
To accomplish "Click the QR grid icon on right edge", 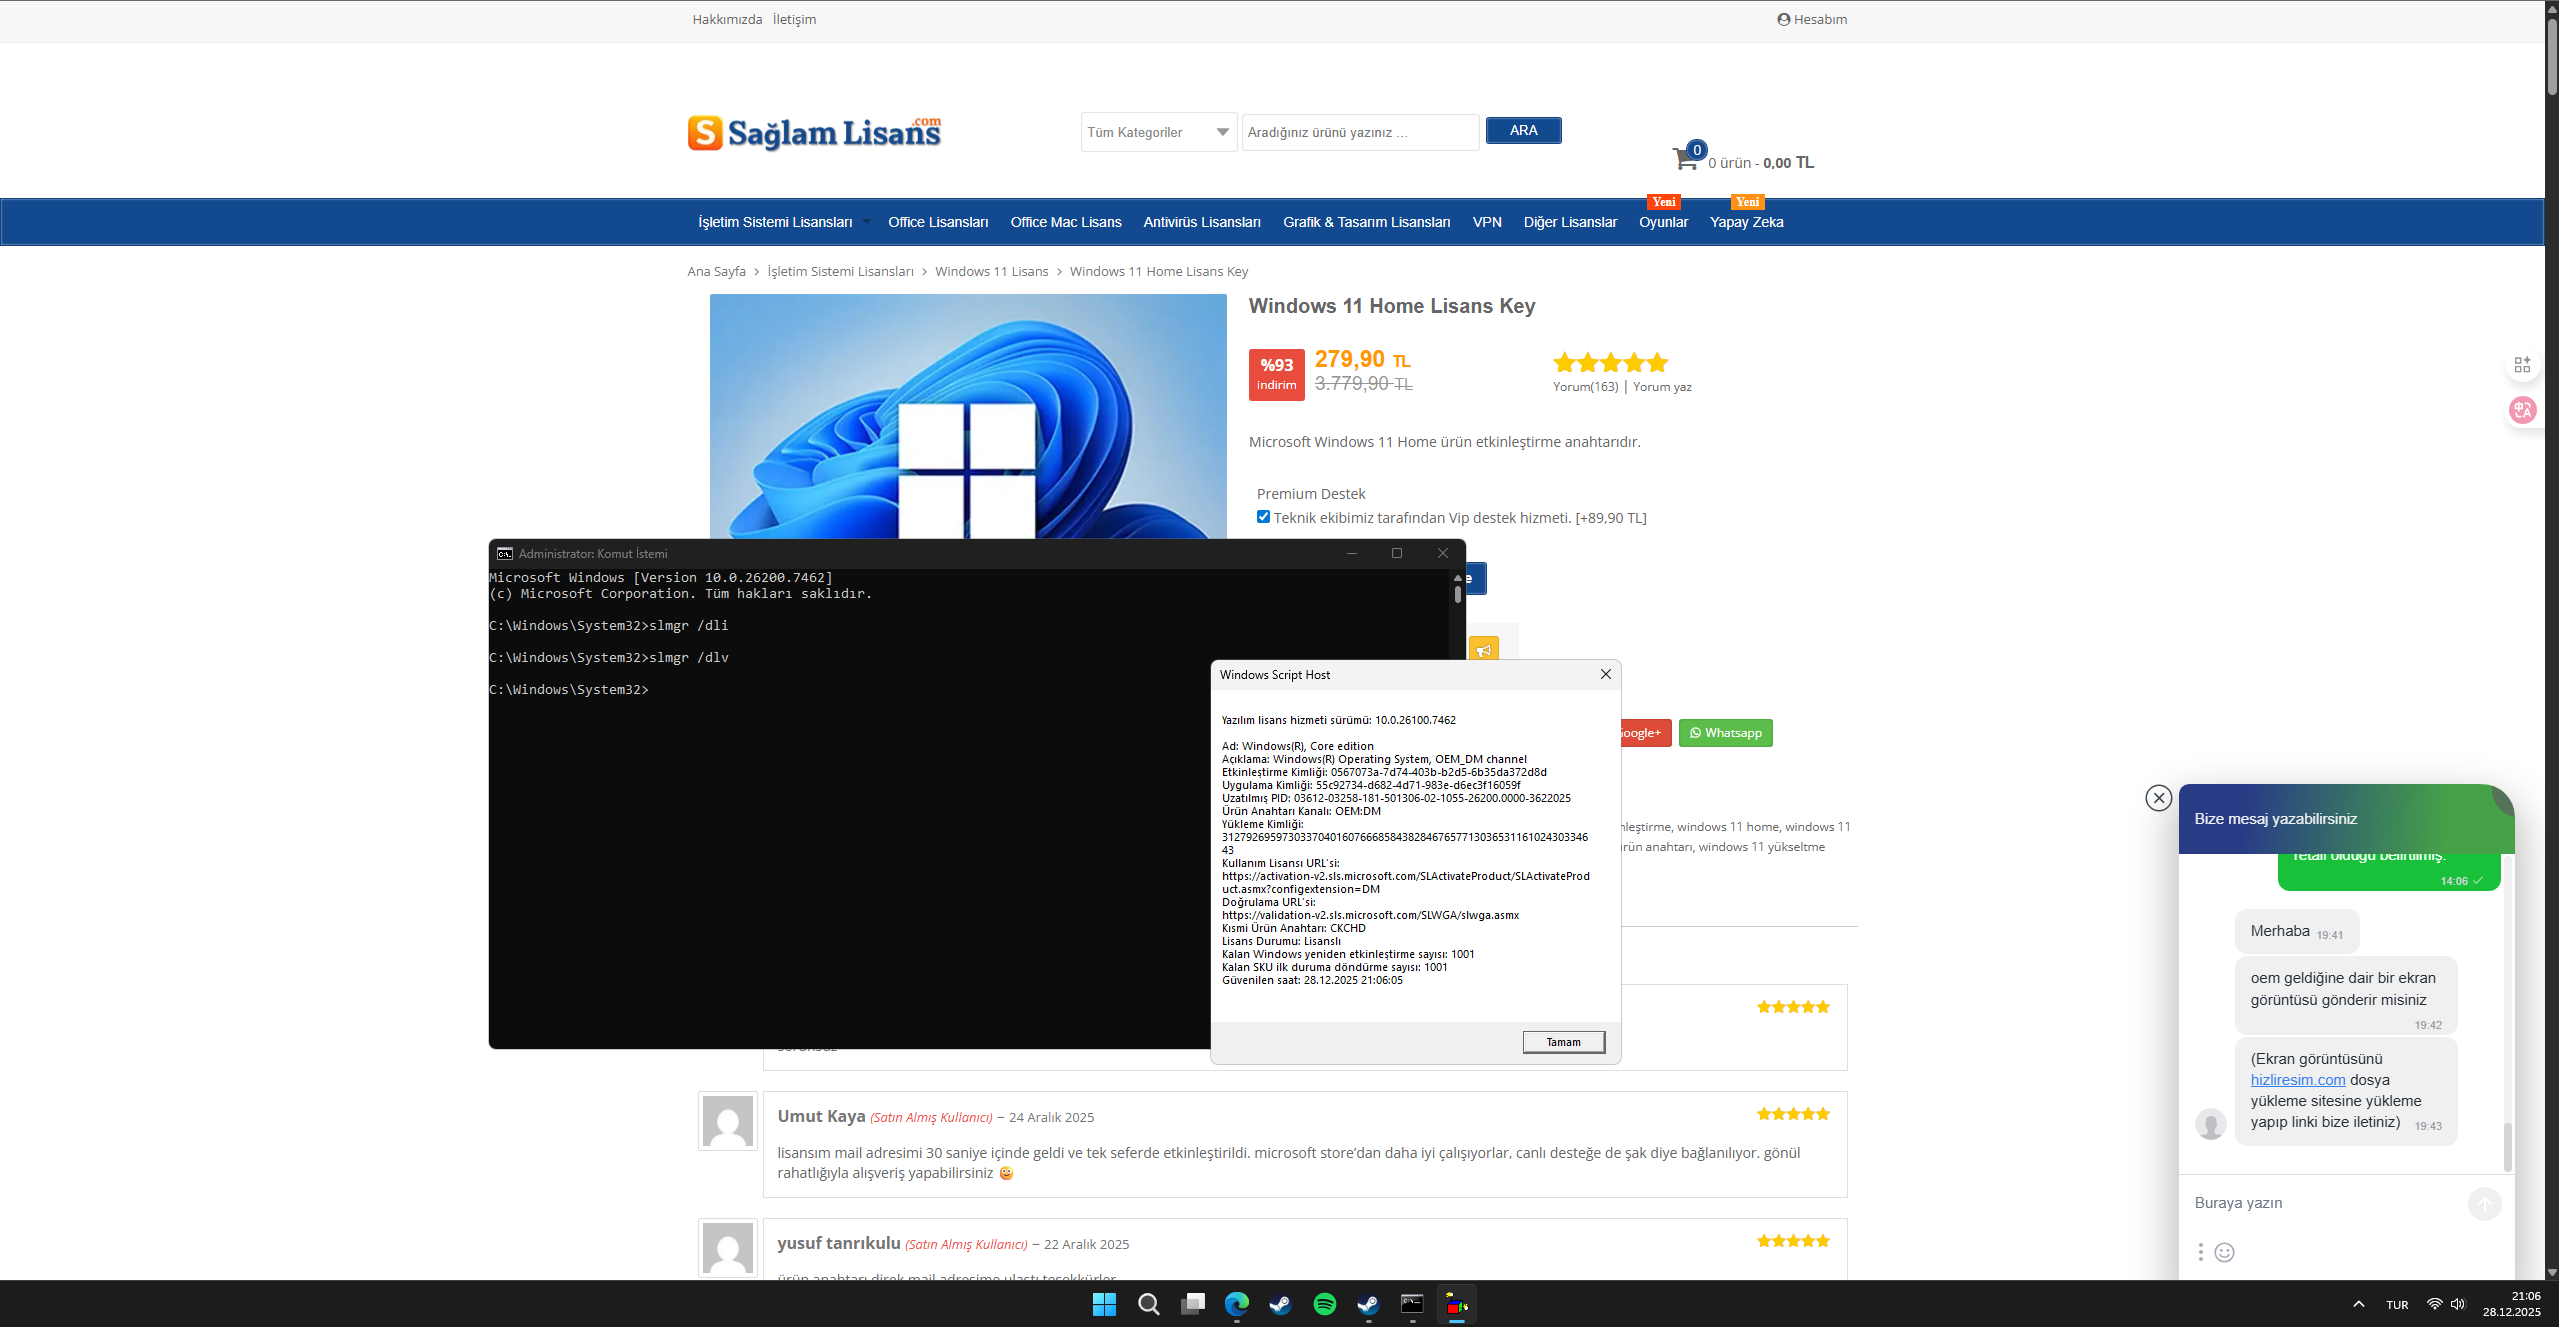I will point(2522,365).
